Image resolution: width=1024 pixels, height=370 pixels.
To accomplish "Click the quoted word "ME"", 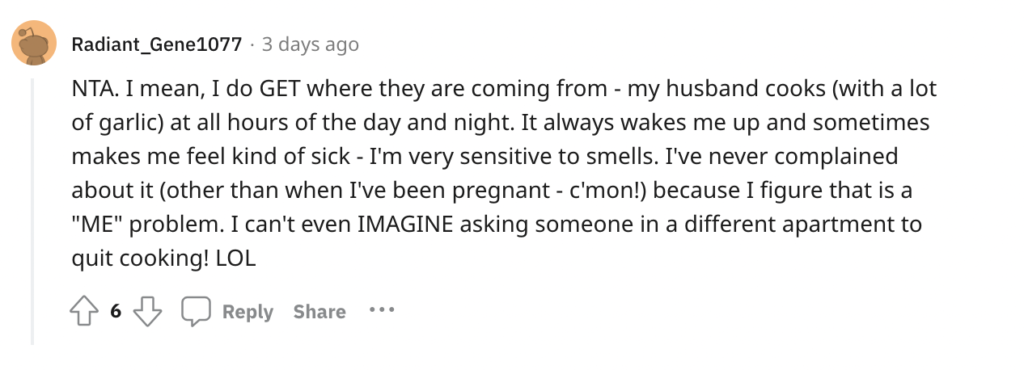I will [97, 224].
